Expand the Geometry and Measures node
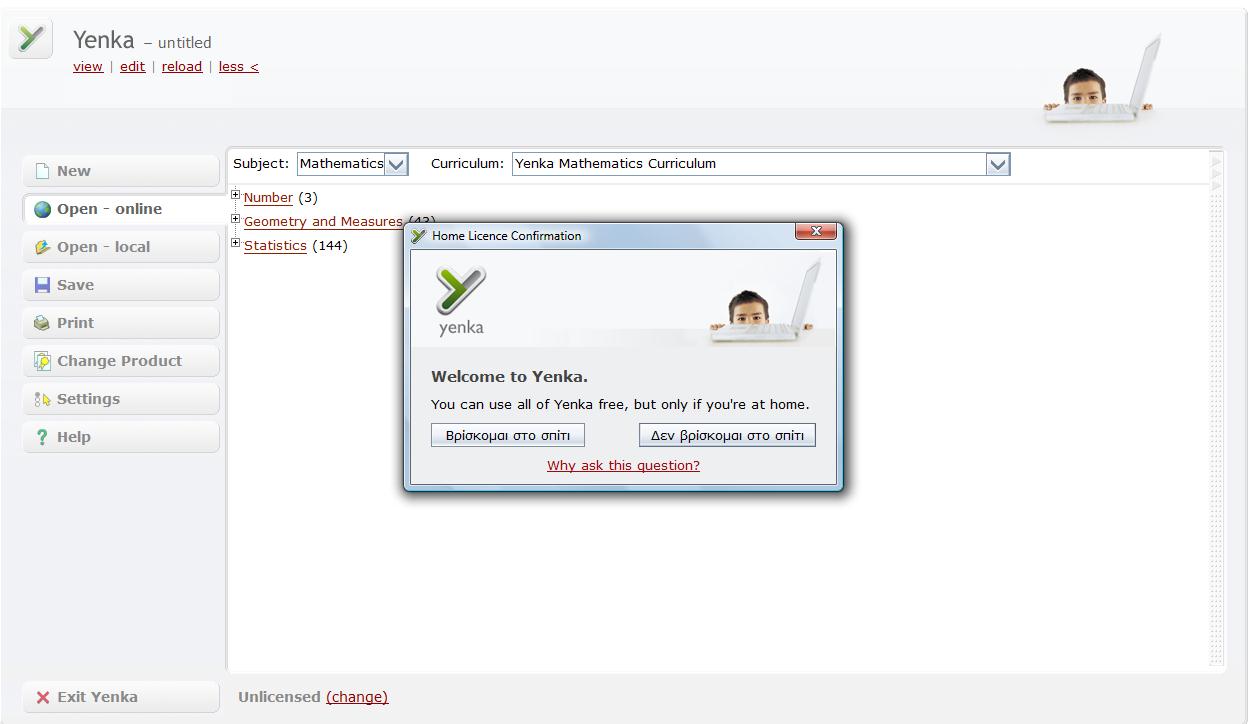The width and height of the screenshot is (1256, 724). 236,219
